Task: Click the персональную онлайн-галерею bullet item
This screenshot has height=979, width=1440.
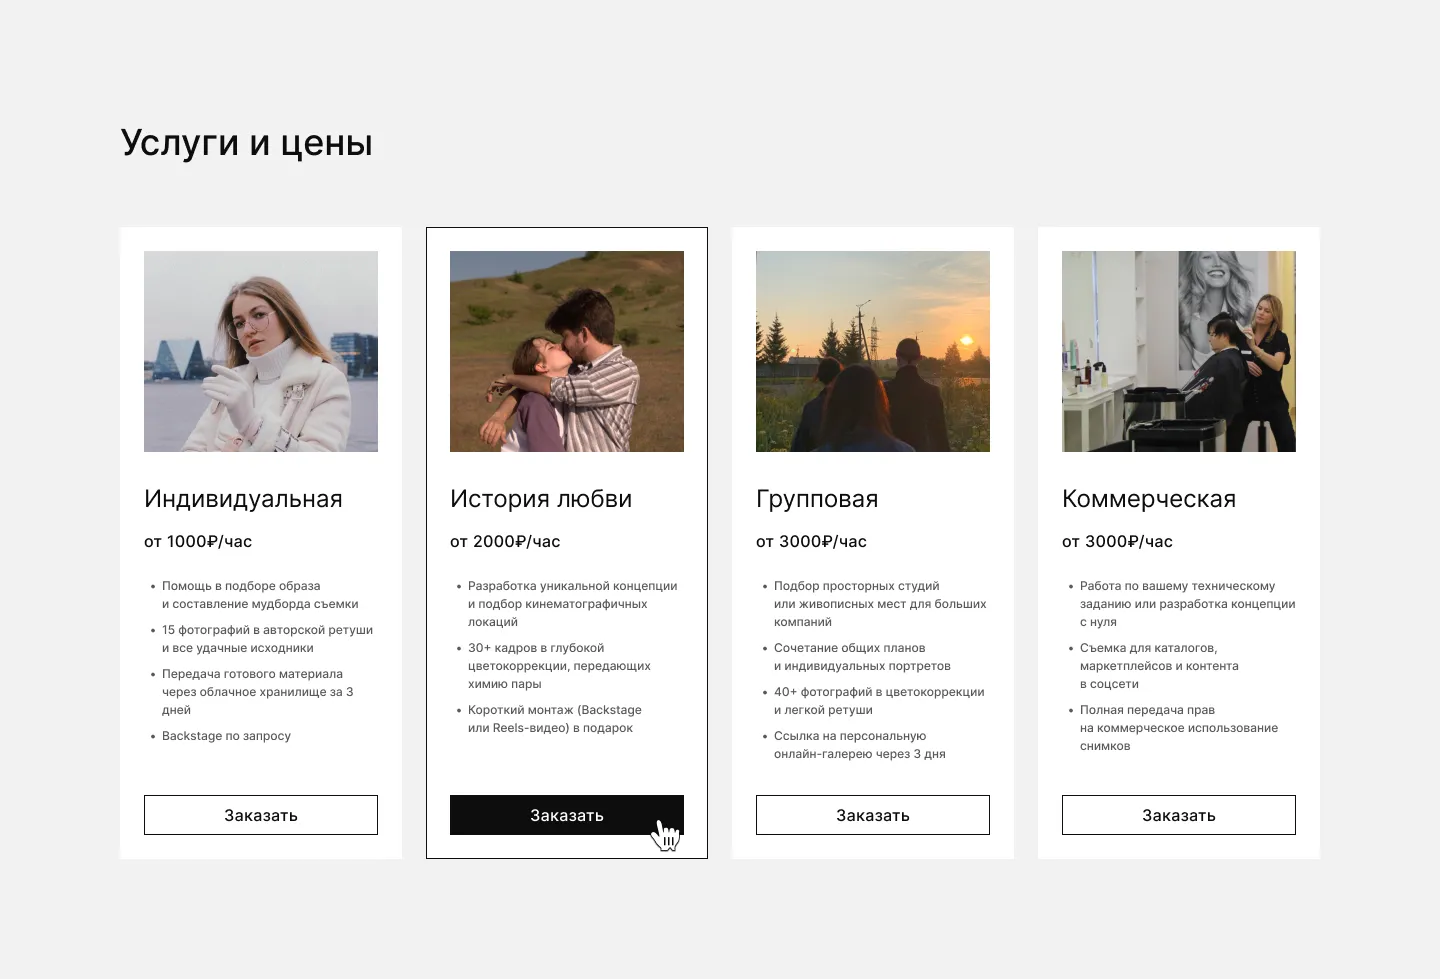Action: click(860, 744)
